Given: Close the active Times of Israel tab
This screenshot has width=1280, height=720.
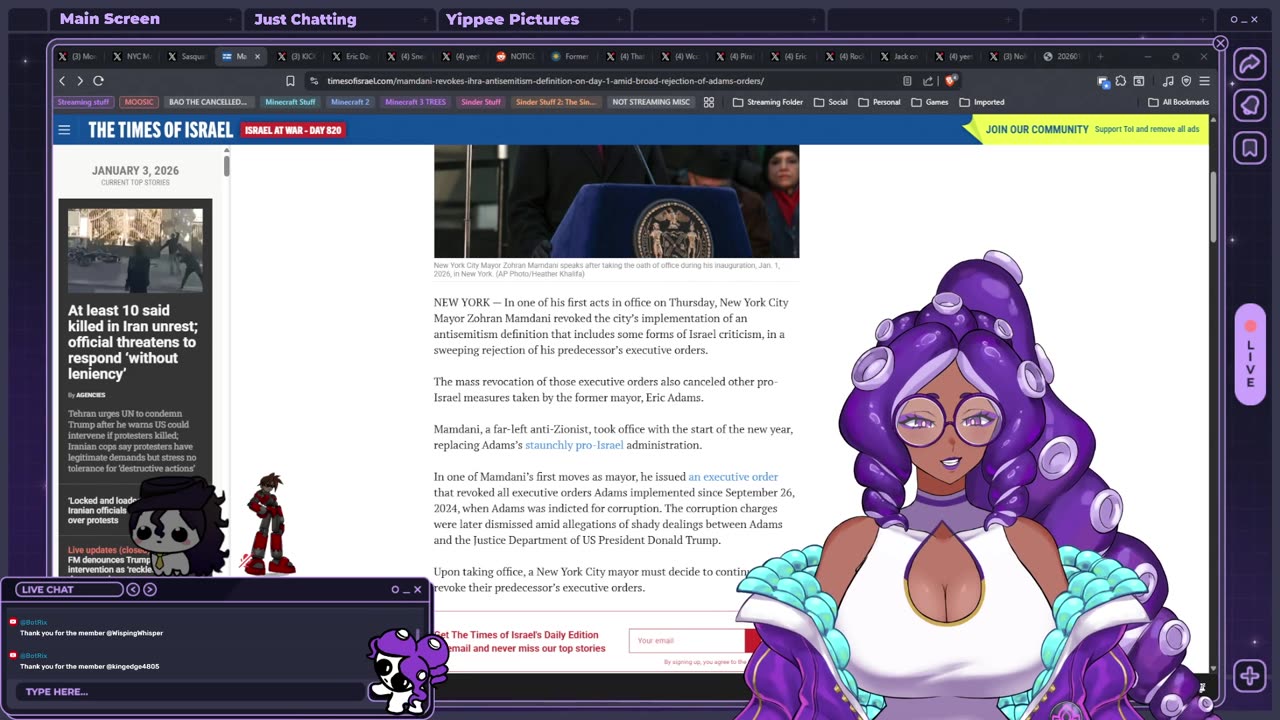Looking at the screenshot, I should (x=257, y=57).
